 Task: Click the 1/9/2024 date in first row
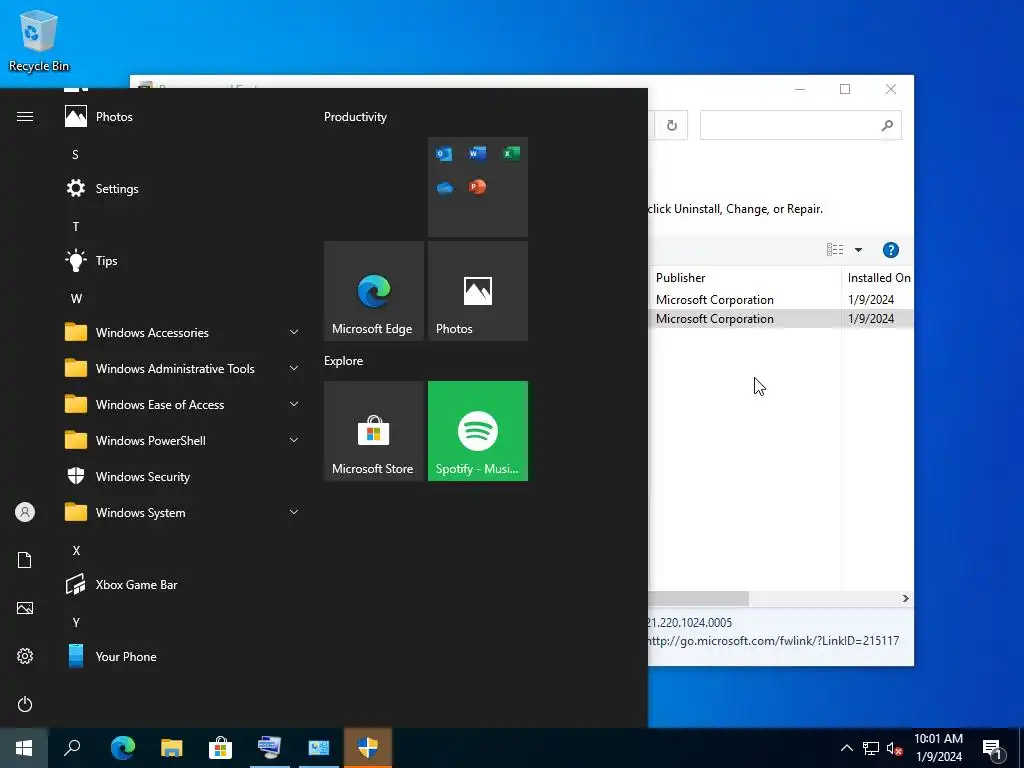tap(871, 300)
